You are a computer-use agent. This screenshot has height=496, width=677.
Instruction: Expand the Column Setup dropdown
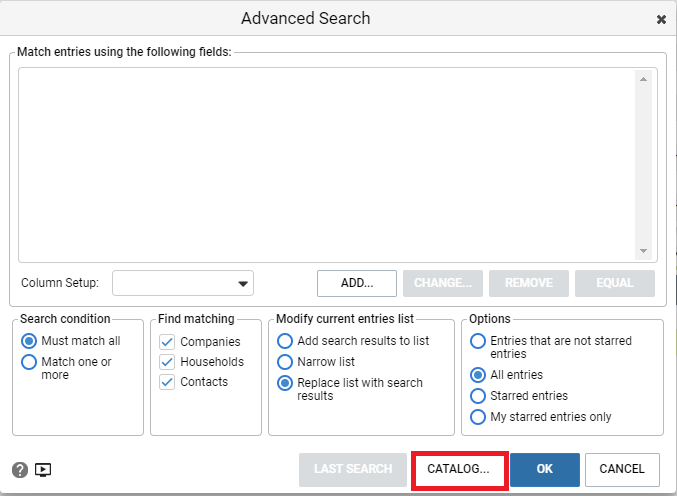[183, 283]
